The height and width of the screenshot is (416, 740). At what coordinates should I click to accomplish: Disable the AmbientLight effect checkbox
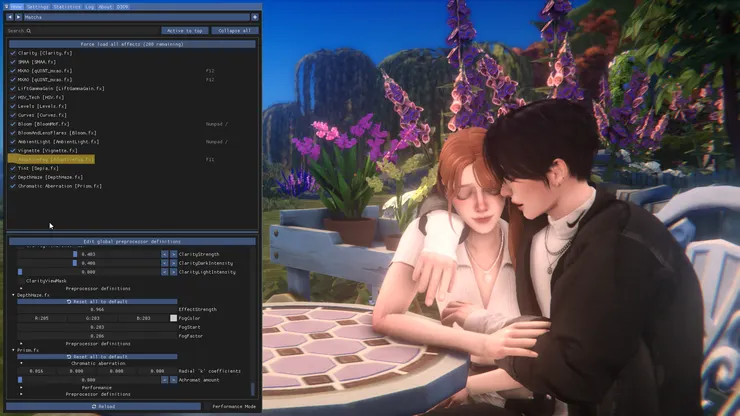(x=13, y=142)
